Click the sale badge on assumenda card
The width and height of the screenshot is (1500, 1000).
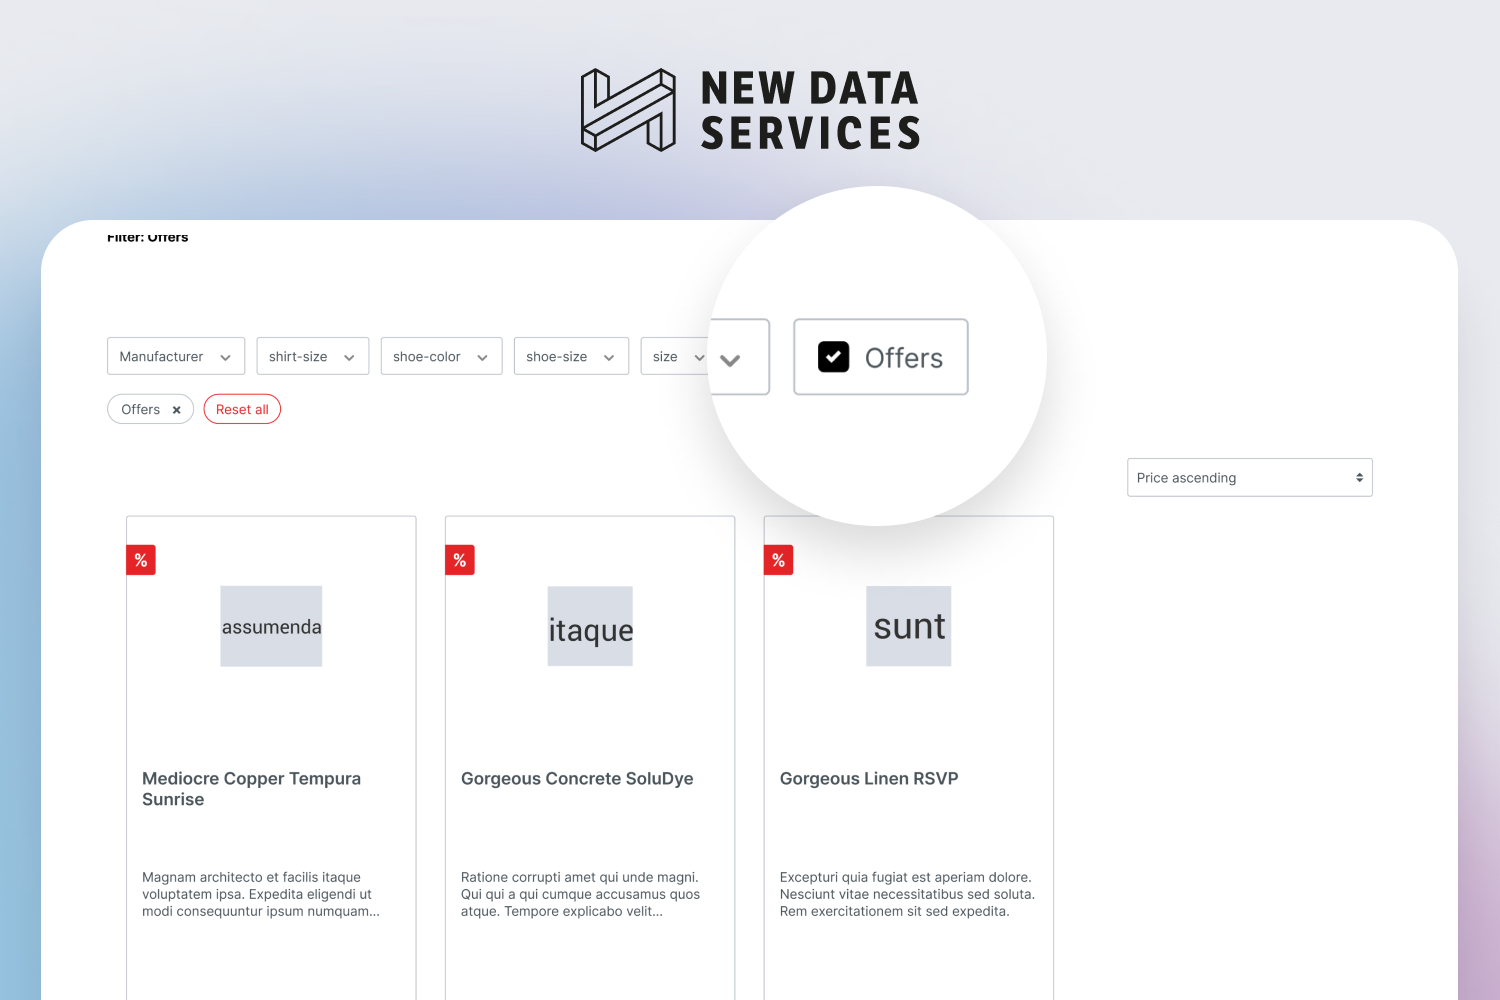pyautogui.click(x=141, y=560)
